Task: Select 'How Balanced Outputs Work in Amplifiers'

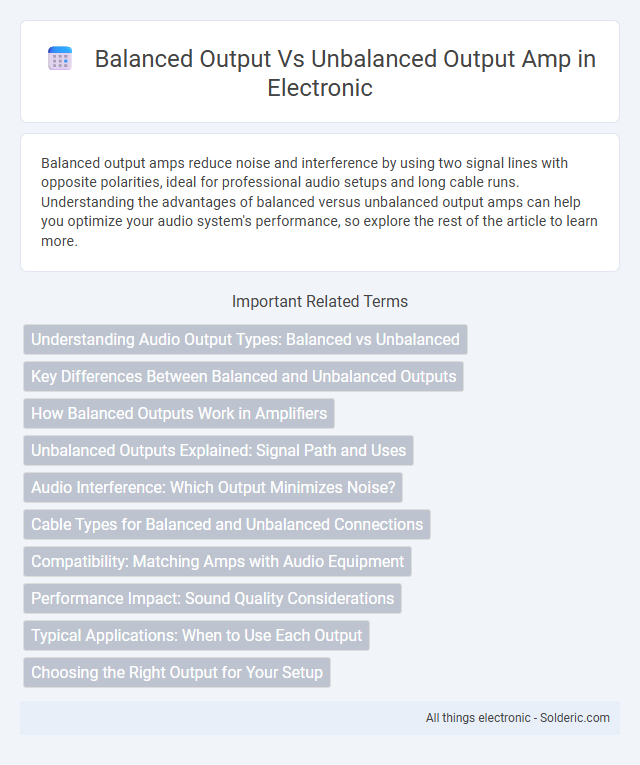Action: pyautogui.click(x=179, y=413)
